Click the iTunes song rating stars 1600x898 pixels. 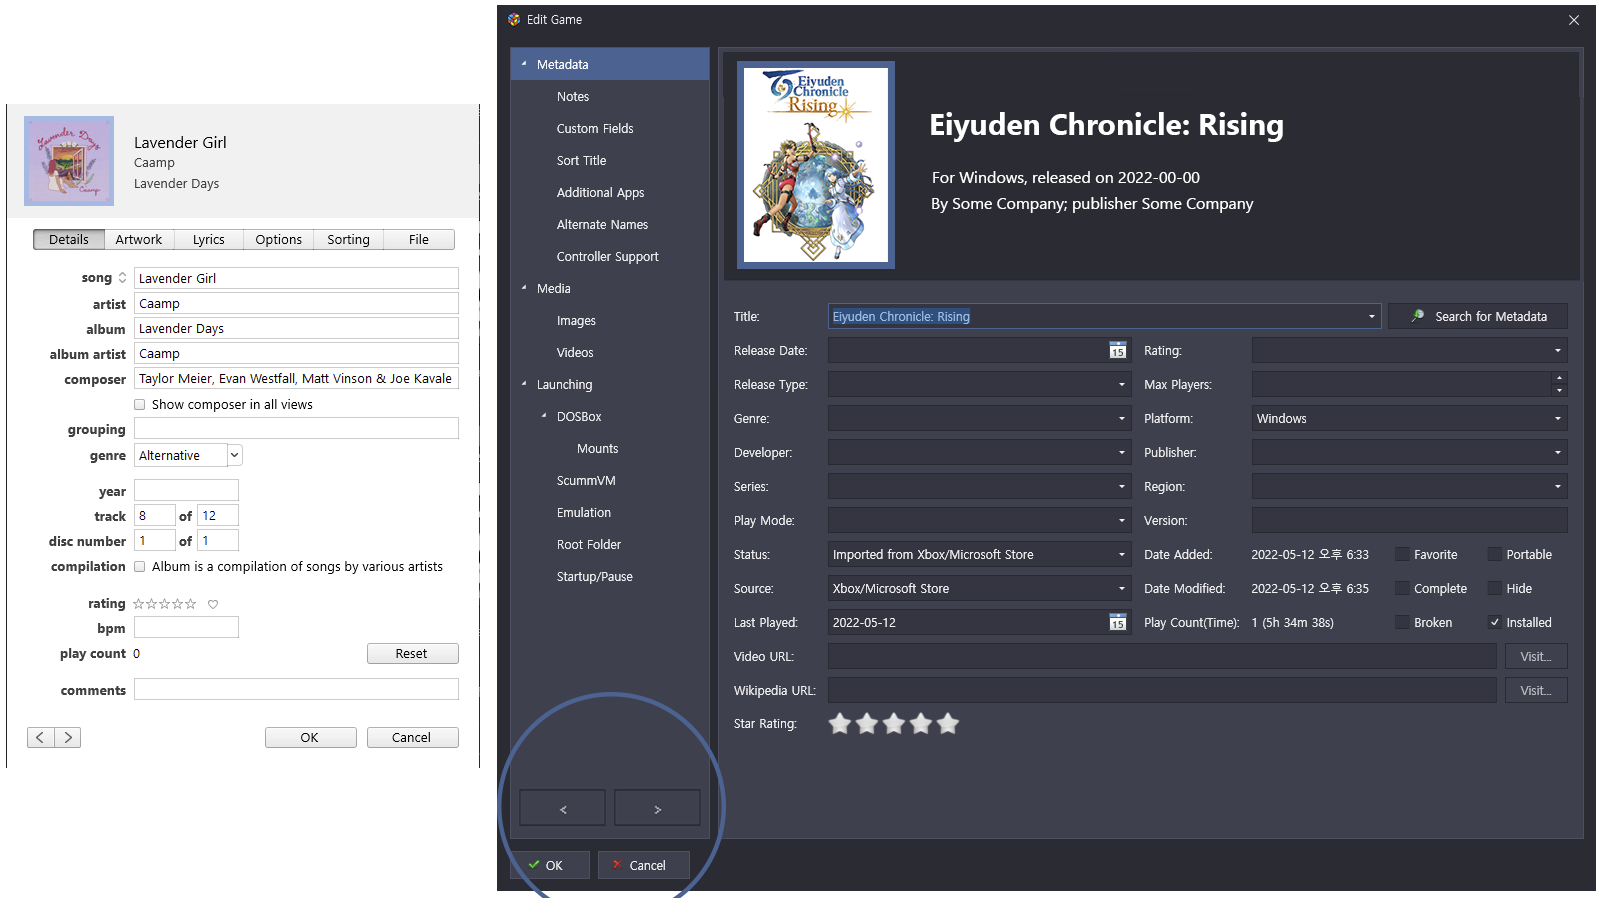[165, 604]
